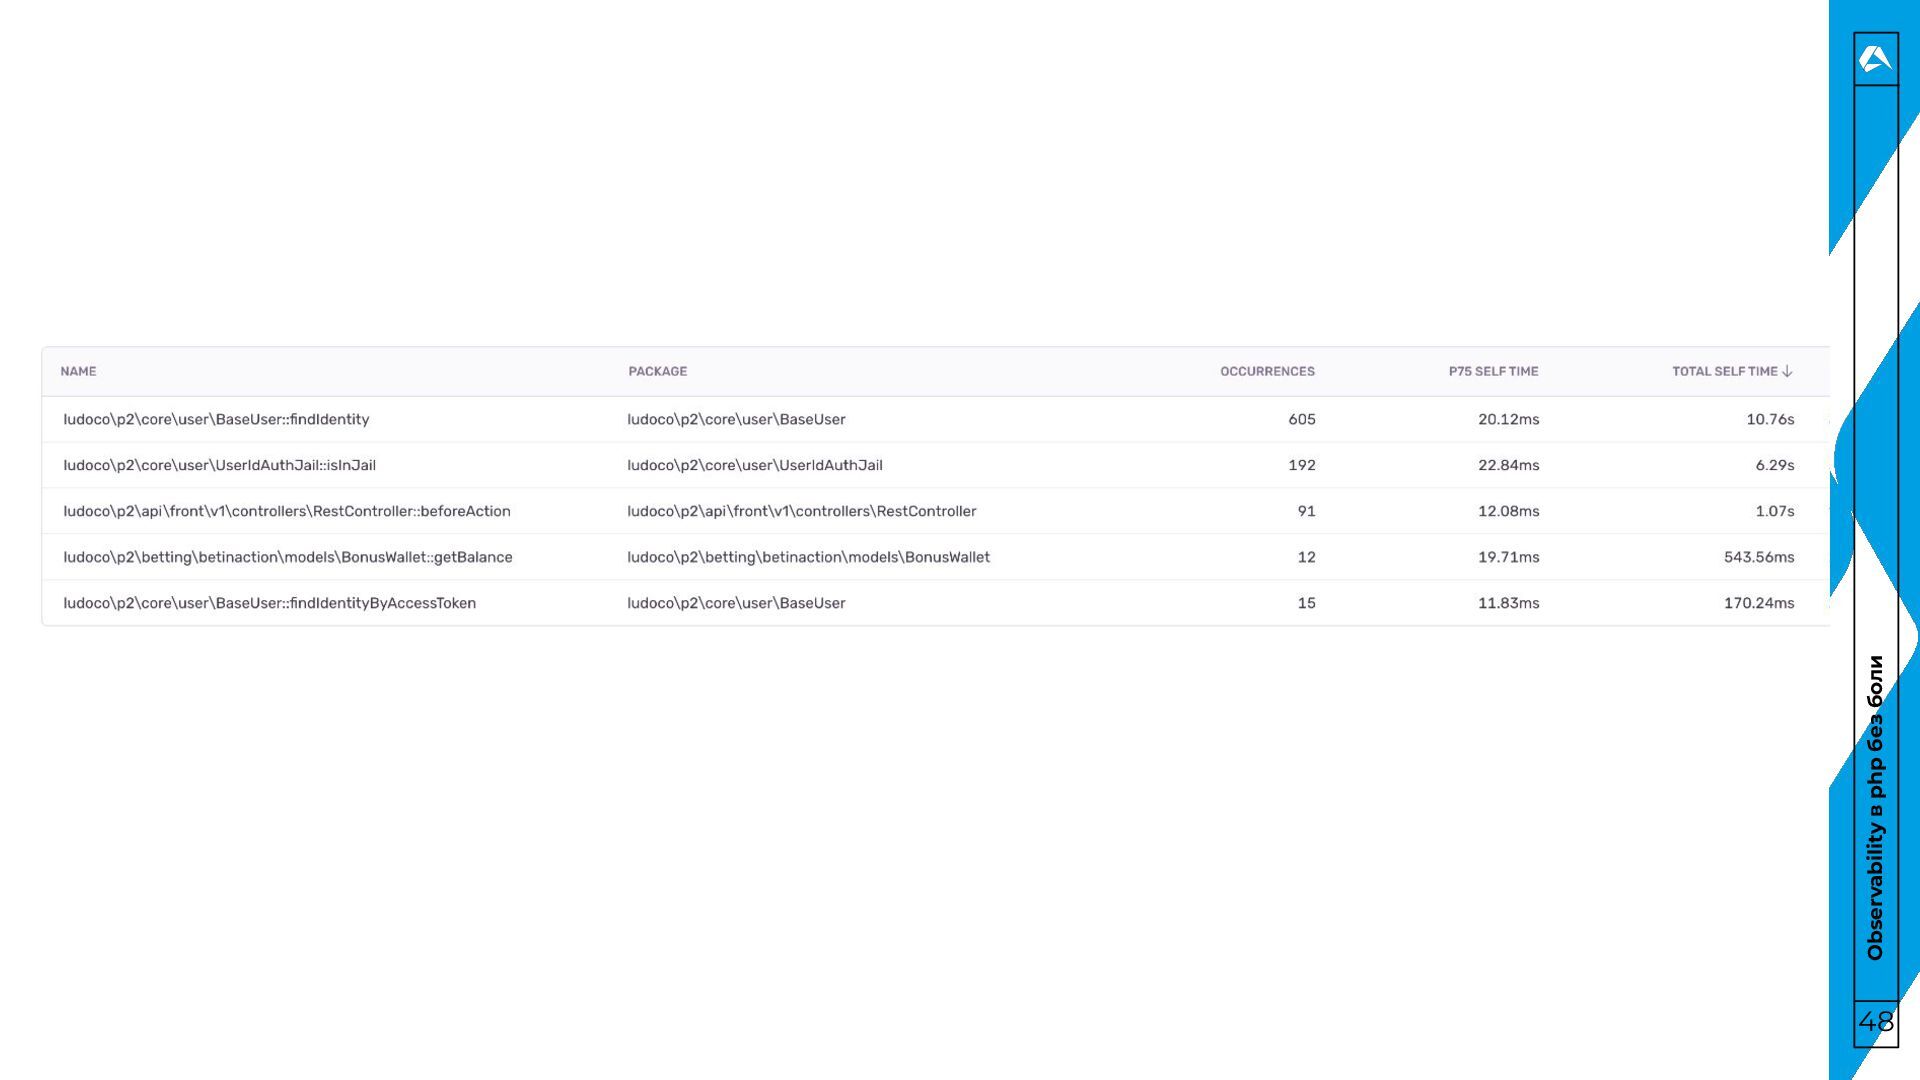The image size is (1920, 1080).
Task: Click the slide title 'Observability в php без боли'
Action: pos(1875,808)
